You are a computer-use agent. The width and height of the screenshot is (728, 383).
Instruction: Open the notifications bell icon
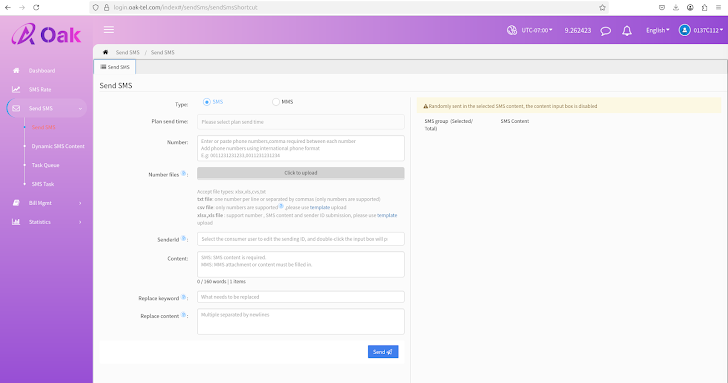[627, 31]
